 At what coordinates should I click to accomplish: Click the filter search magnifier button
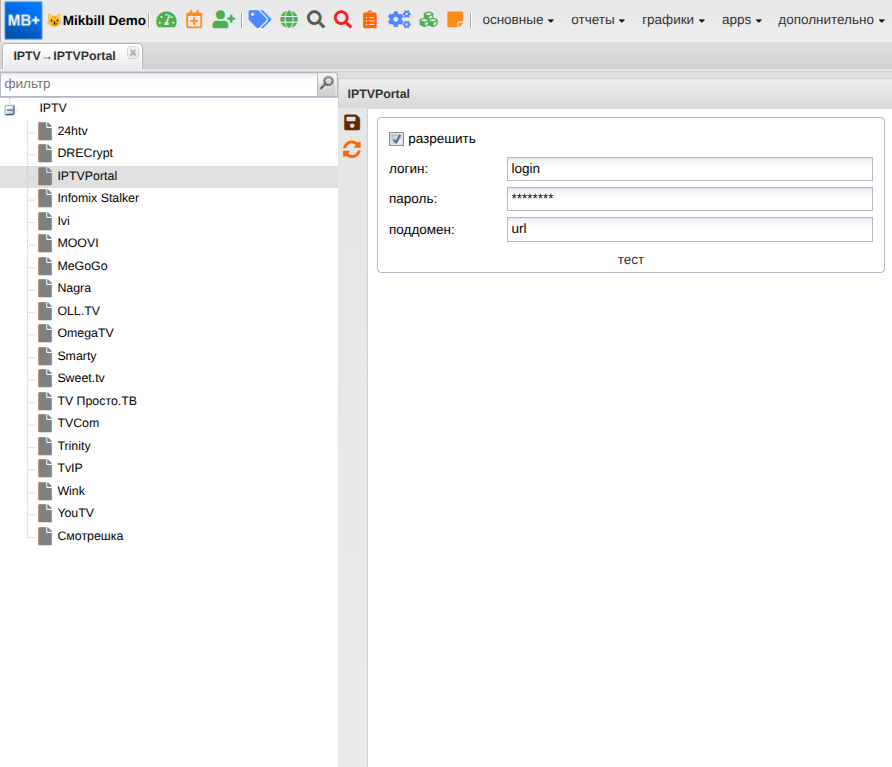327,84
